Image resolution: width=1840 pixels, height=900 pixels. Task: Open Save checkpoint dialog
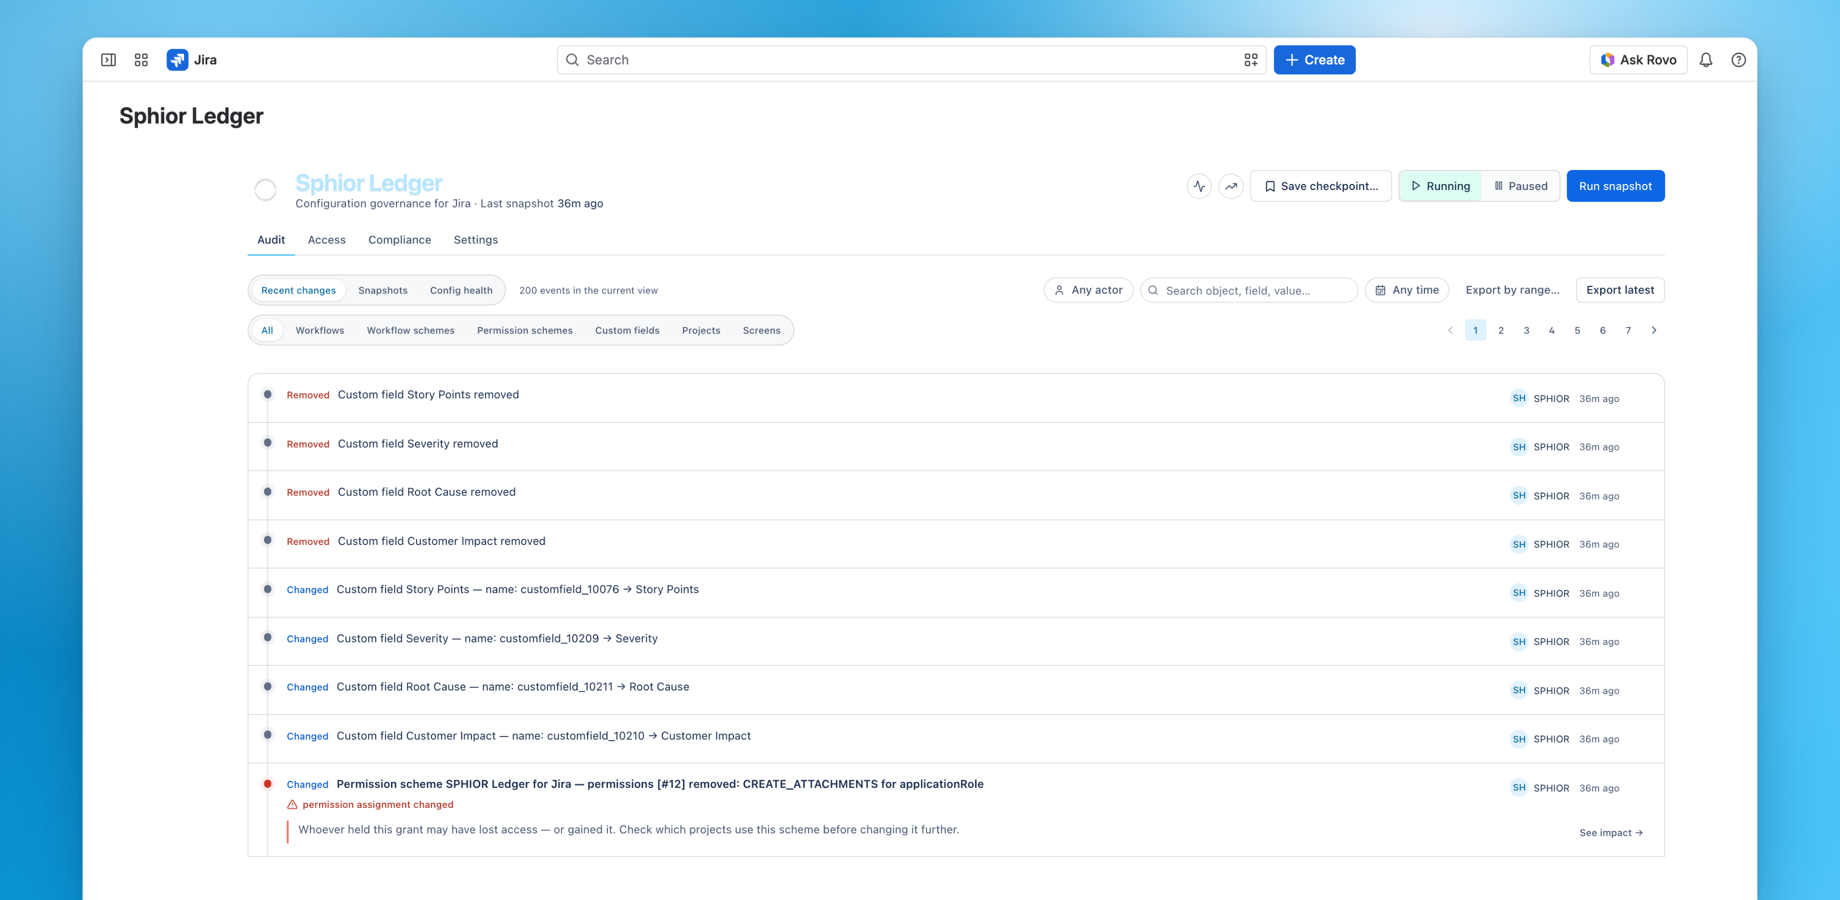coord(1321,186)
